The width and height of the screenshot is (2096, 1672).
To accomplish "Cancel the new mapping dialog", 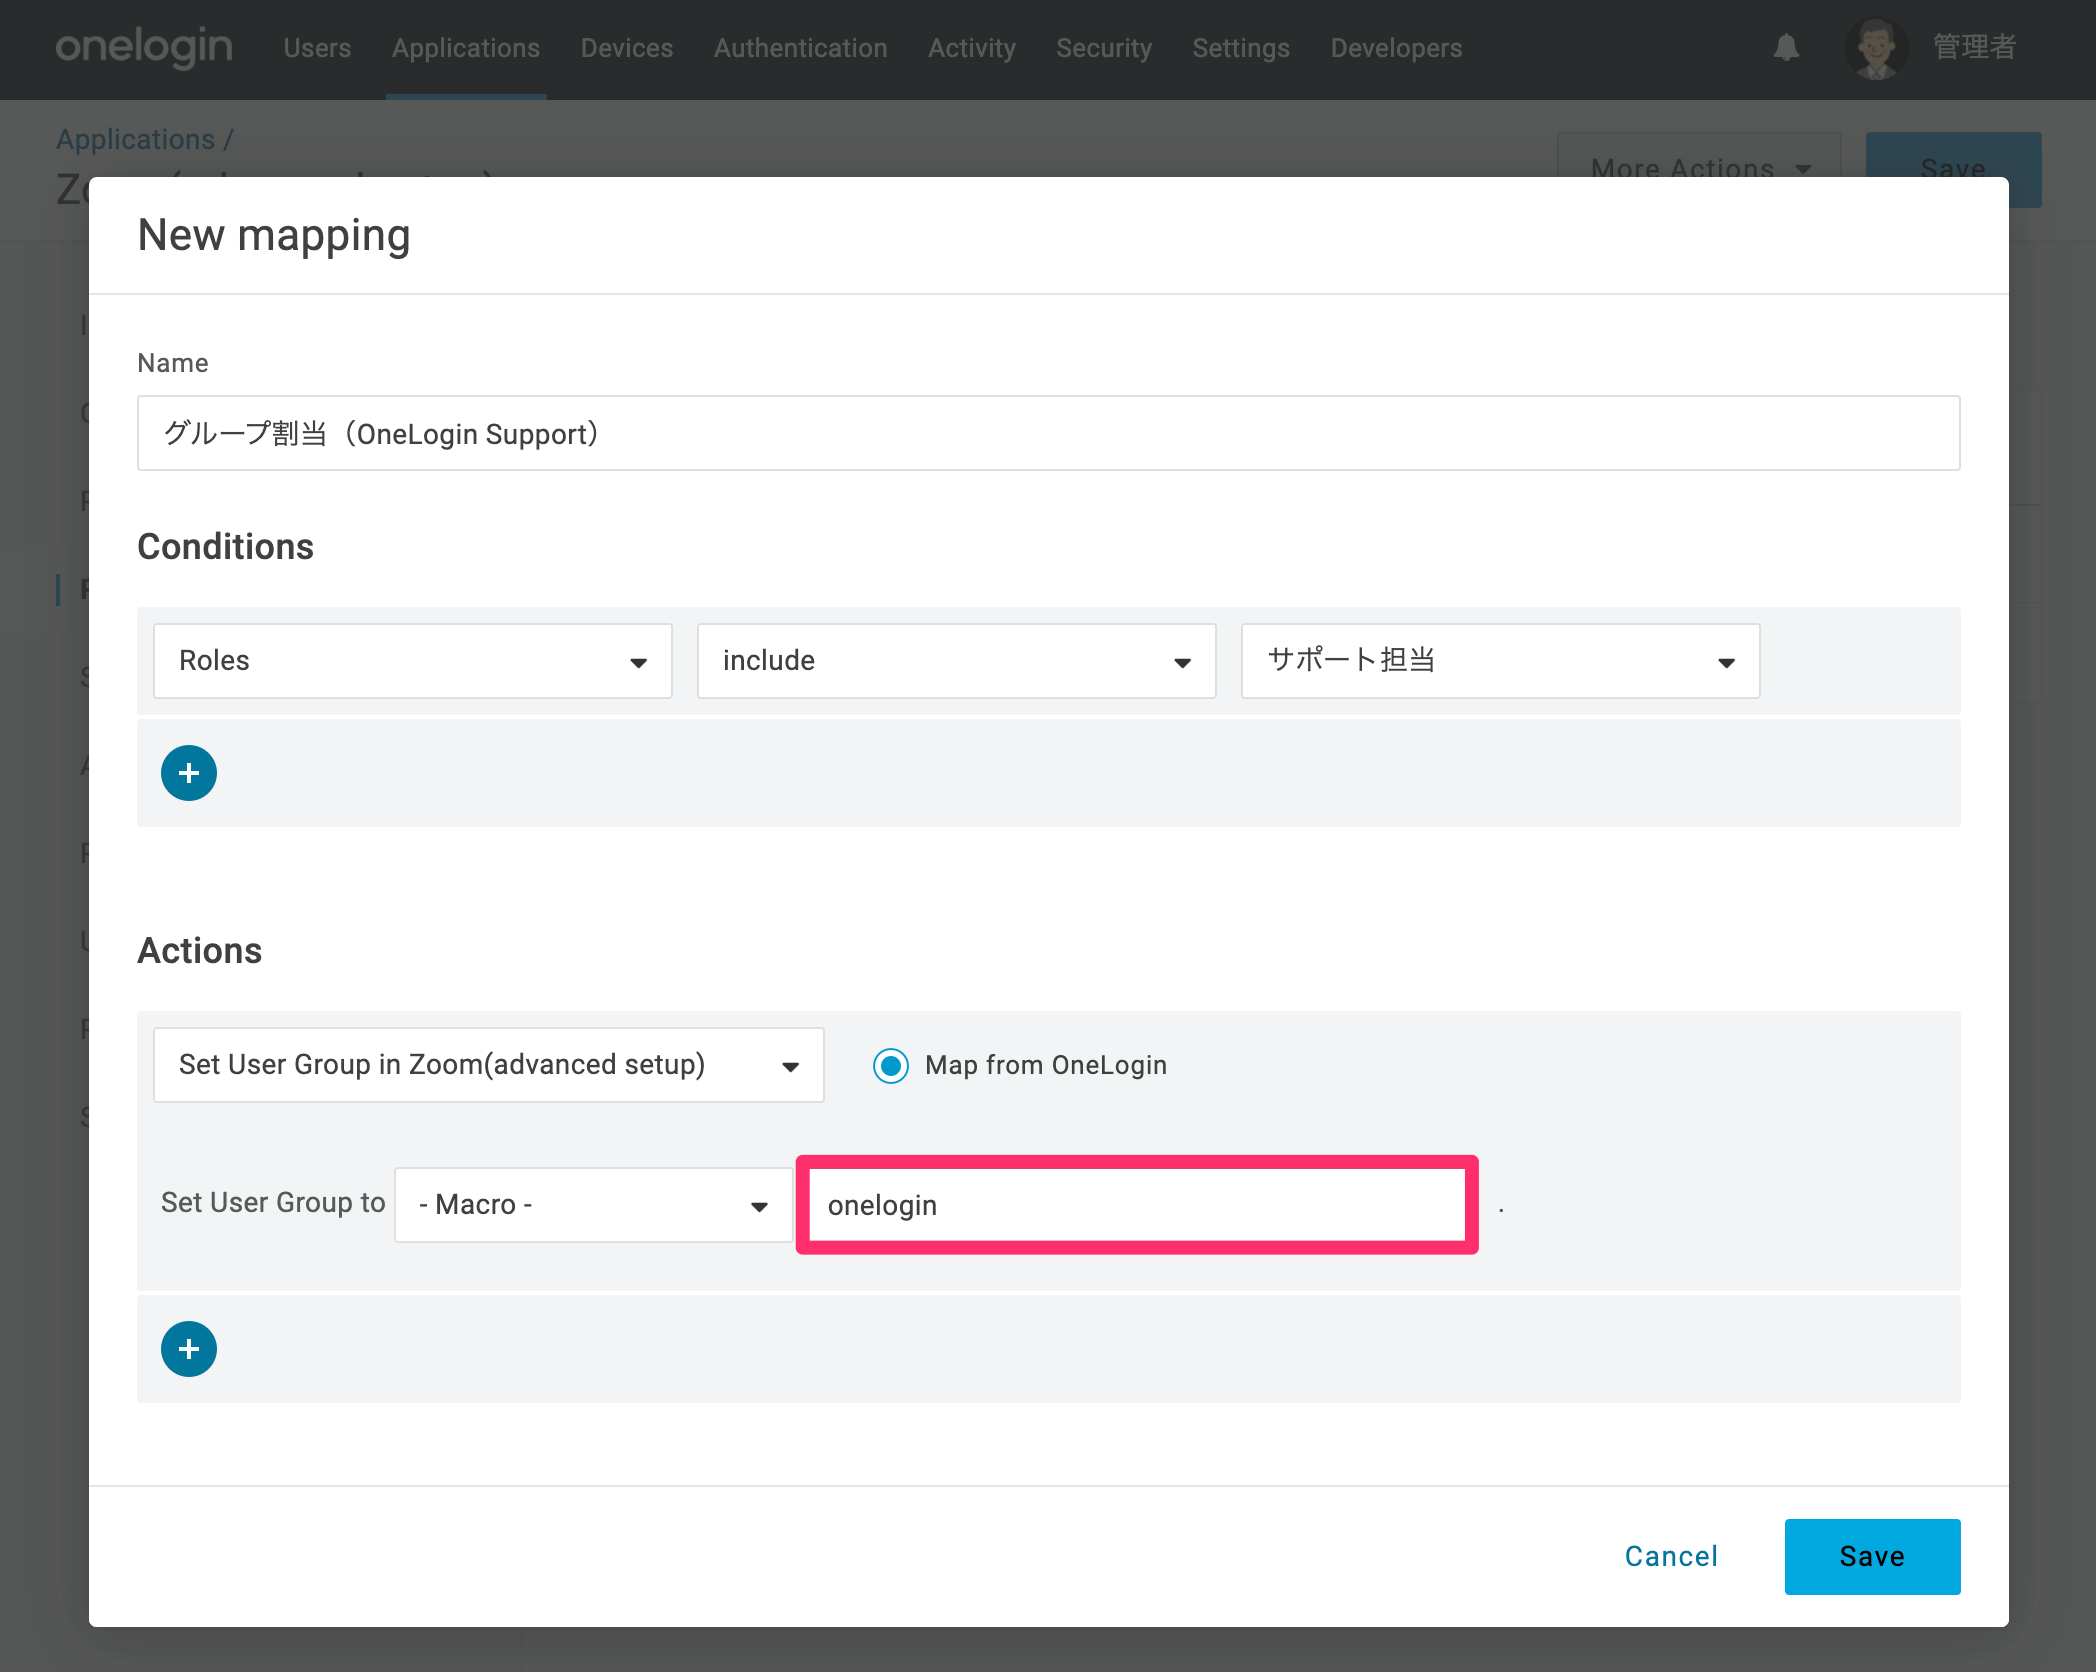I will coord(1671,1557).
